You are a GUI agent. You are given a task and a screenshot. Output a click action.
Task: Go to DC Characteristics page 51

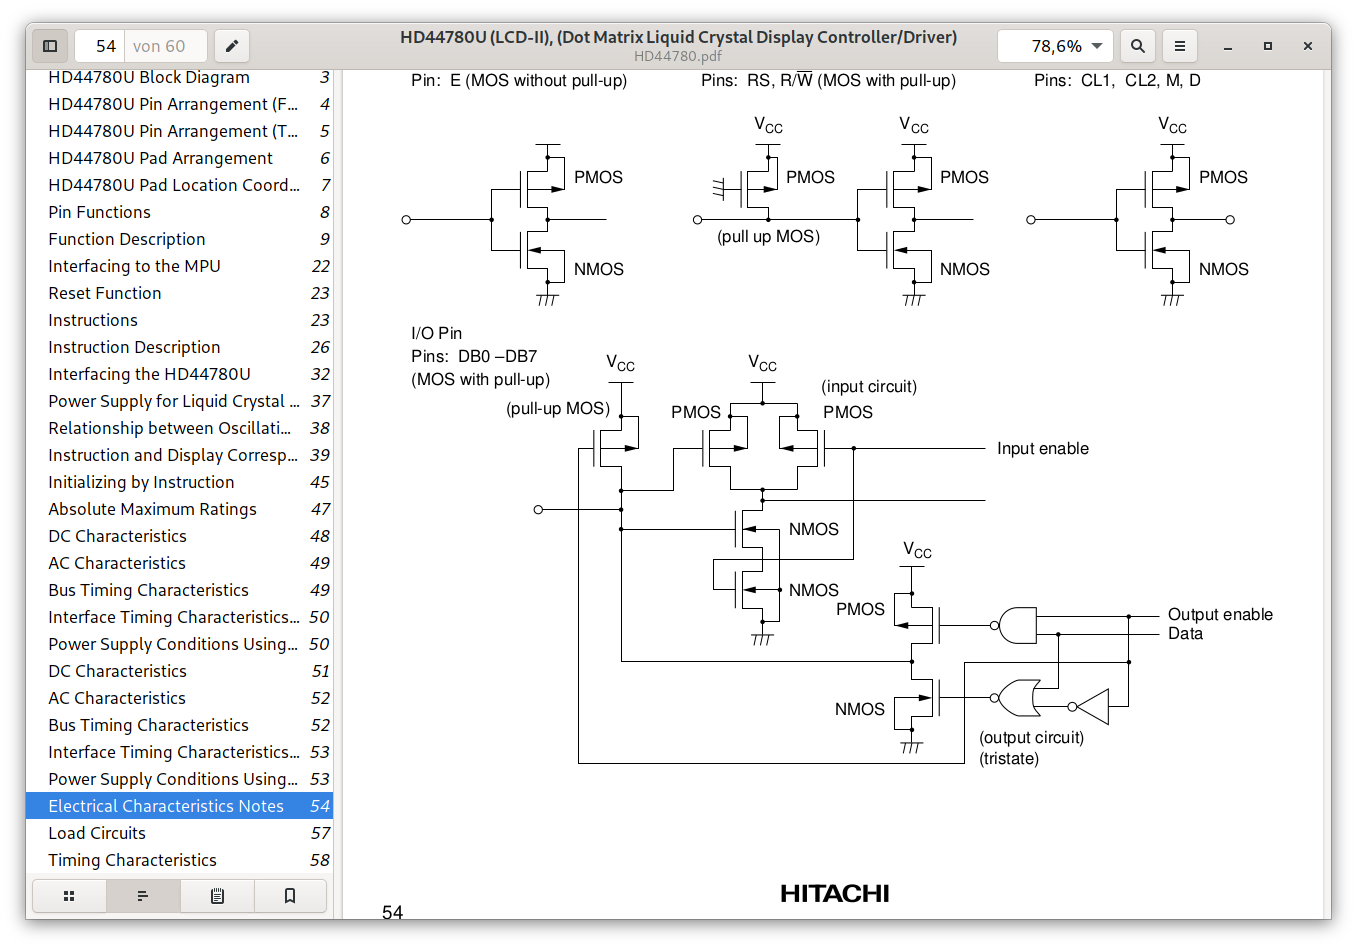pos(179,671)
